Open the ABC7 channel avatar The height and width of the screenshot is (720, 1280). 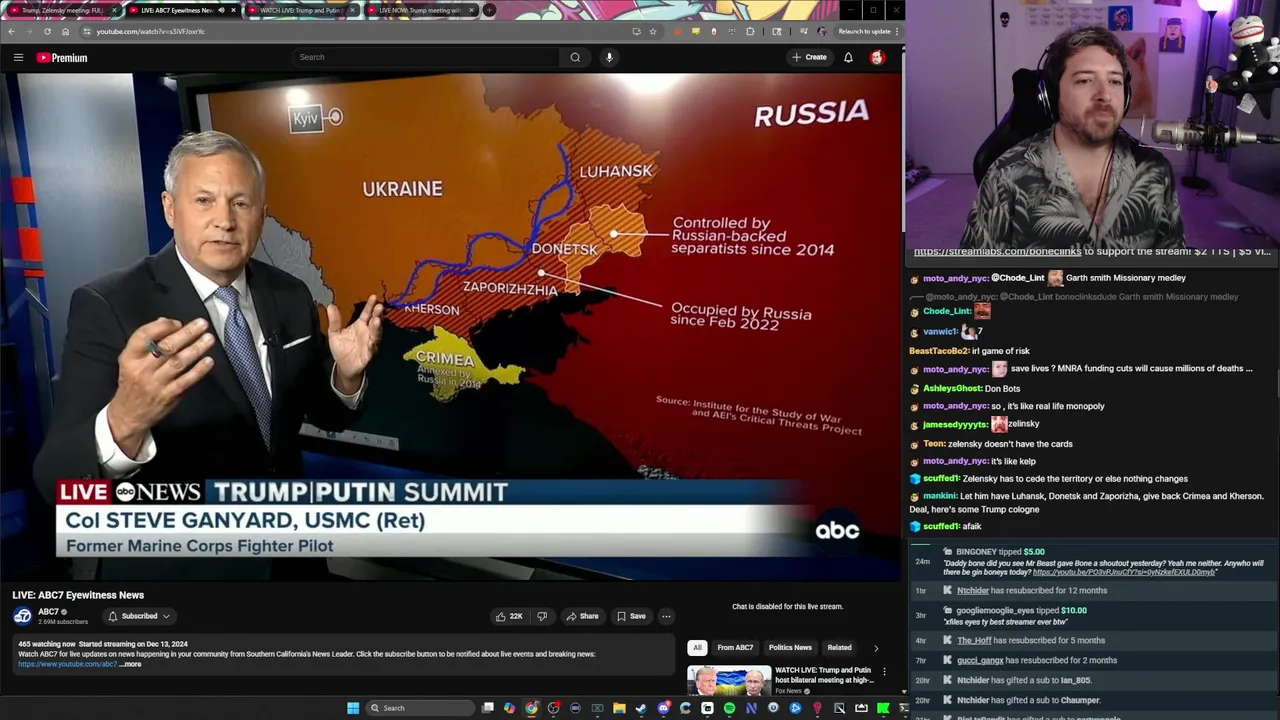coord(22,616)
